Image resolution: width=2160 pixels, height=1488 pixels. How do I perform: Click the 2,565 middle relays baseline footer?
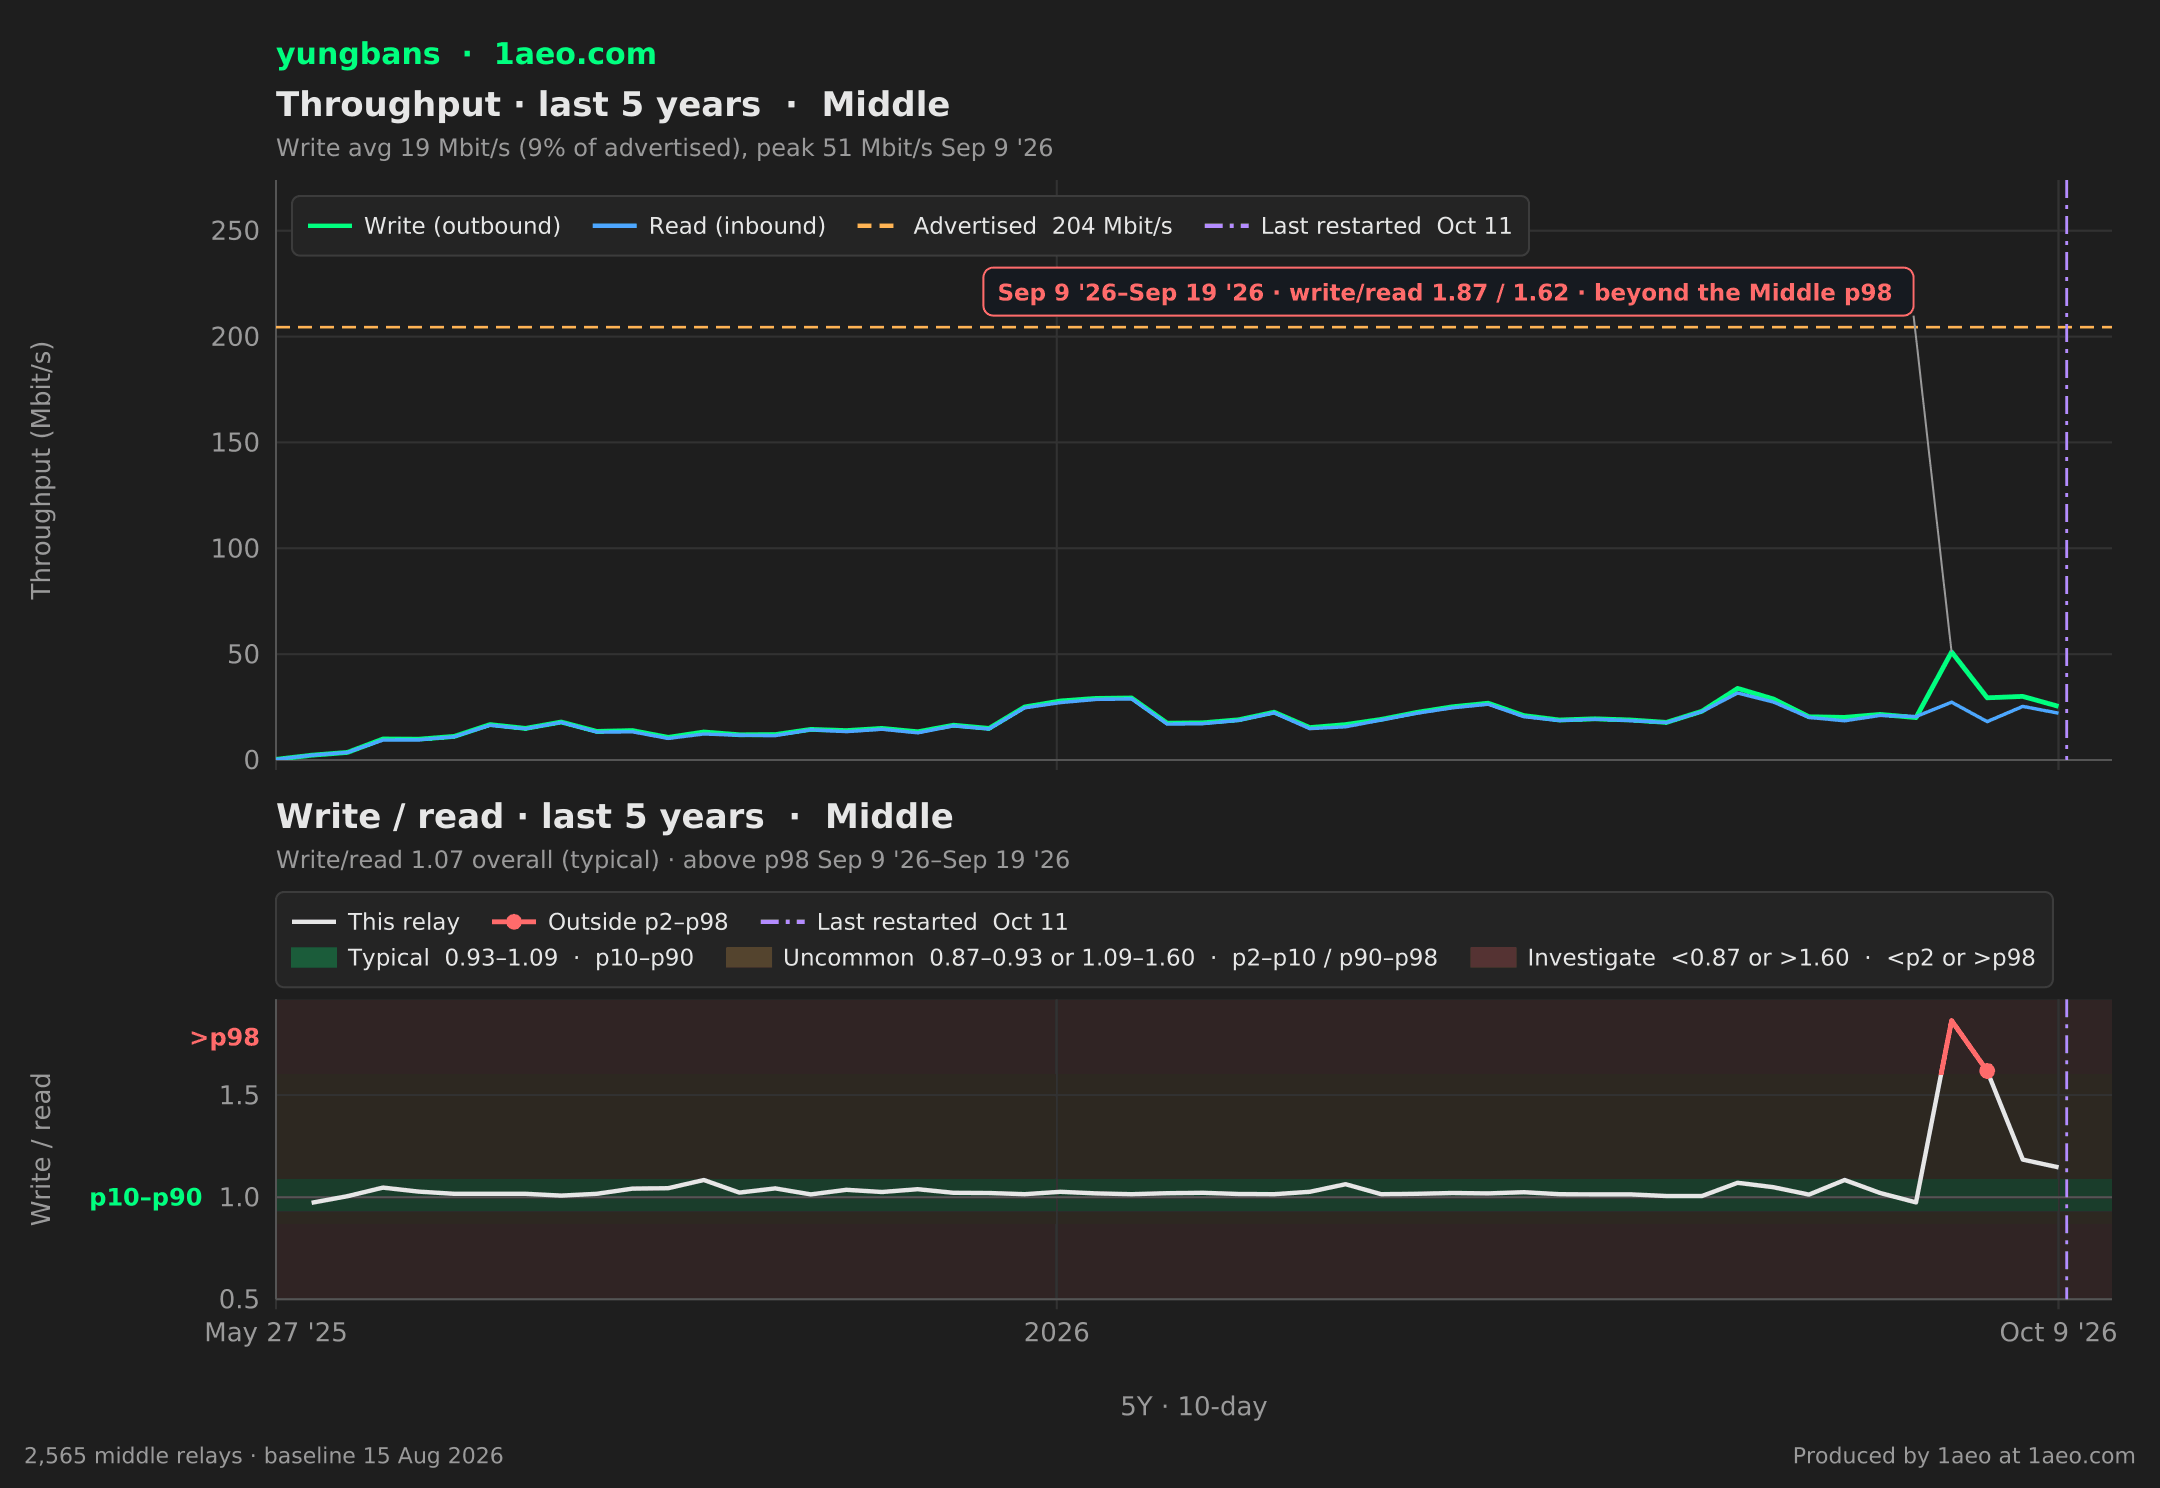point(264,1456)
